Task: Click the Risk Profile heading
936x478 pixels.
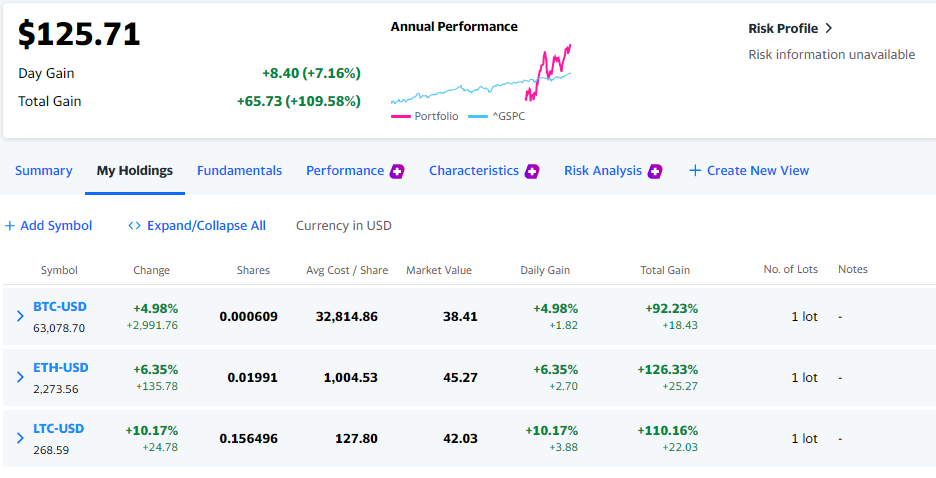Action: (783, 28)
